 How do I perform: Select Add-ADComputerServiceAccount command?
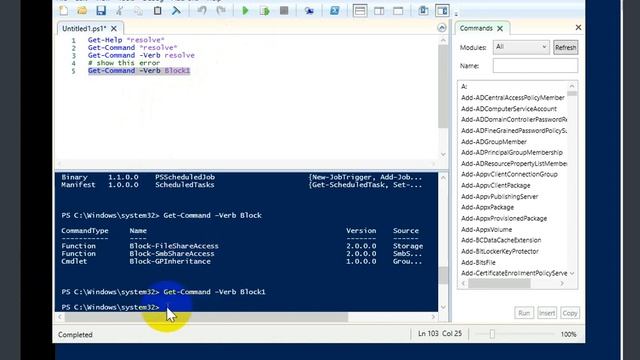pyautogui.click(x=509, y=109)
